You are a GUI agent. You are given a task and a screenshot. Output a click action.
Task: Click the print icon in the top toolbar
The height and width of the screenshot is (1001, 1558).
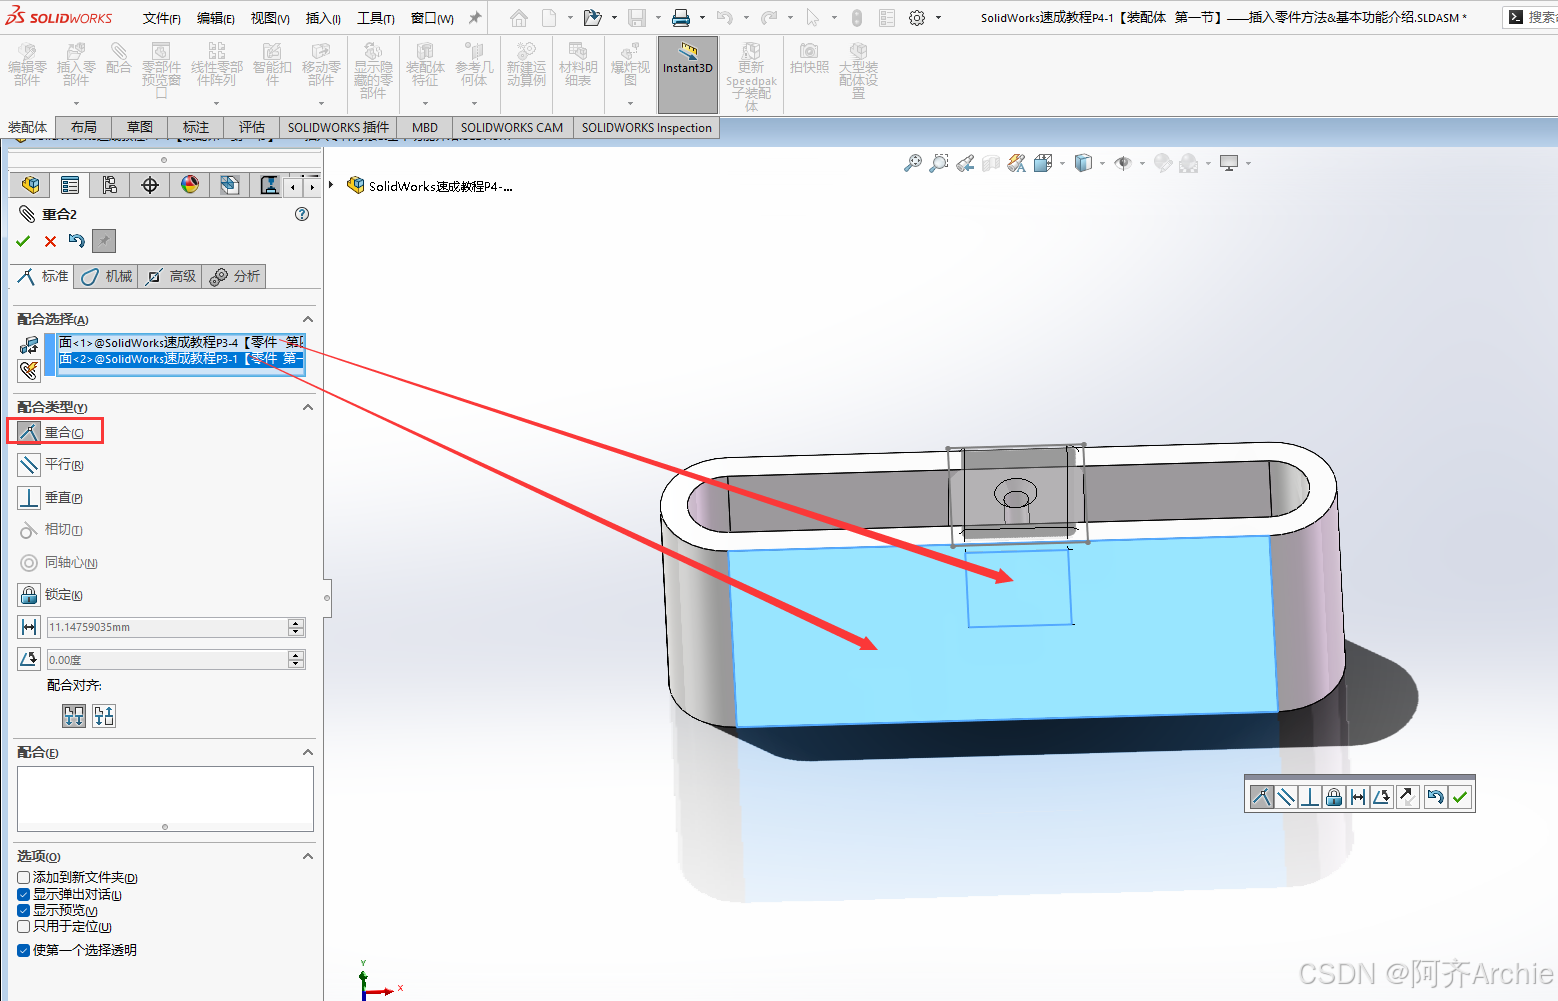(x=681, y=18)
